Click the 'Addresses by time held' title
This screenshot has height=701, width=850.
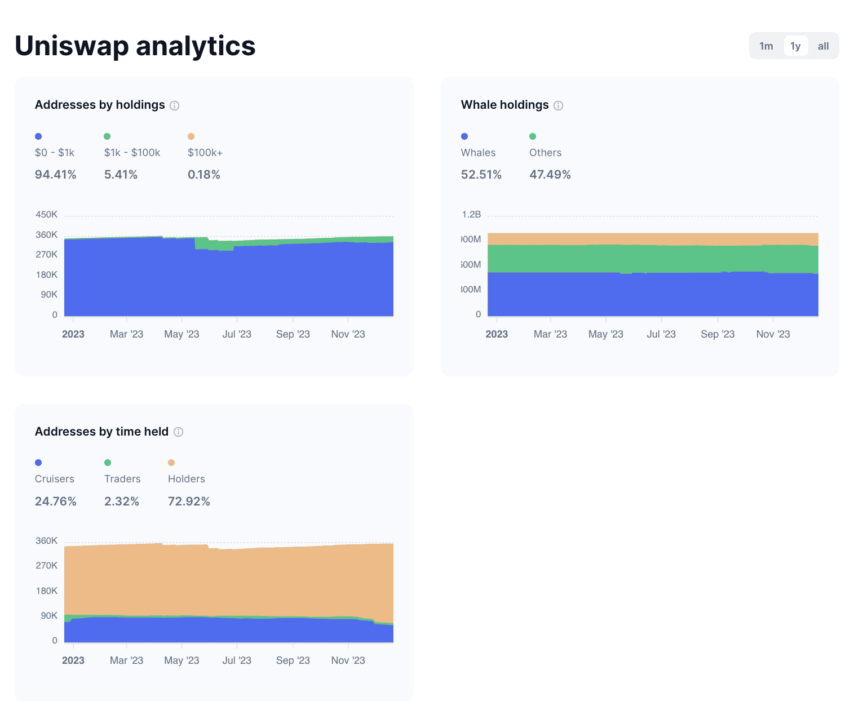101,432
